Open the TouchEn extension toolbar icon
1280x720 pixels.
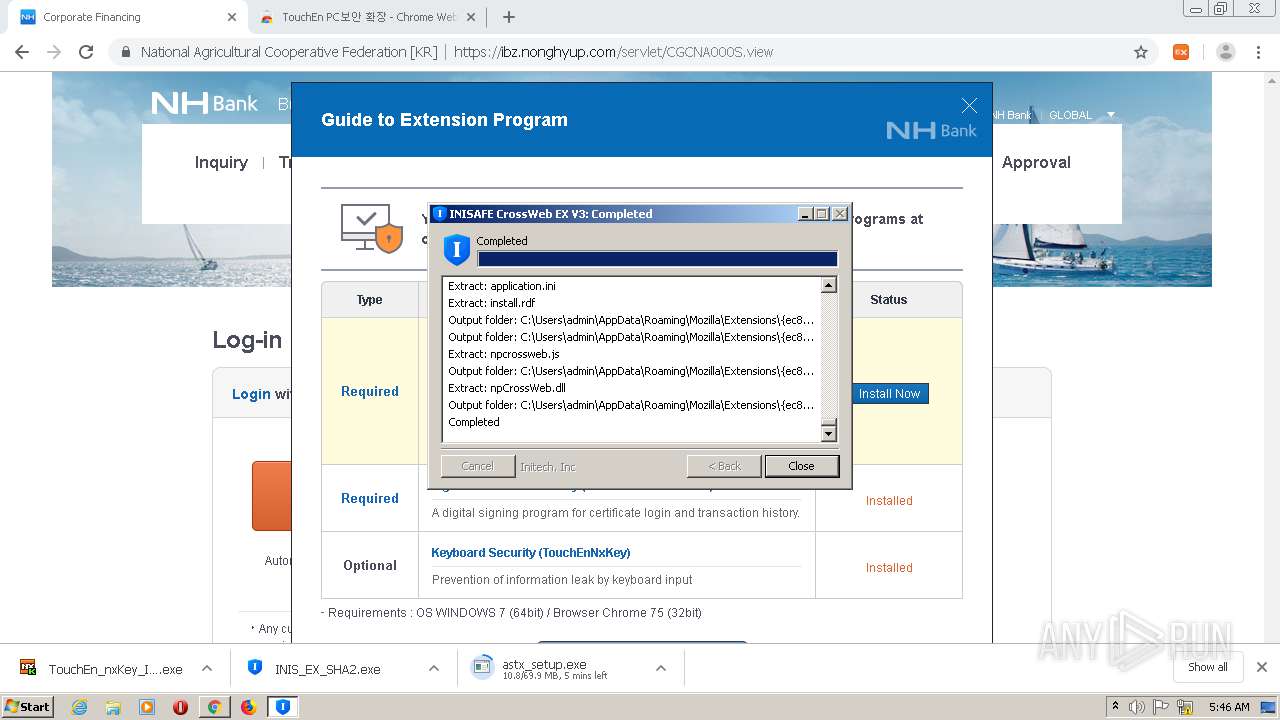pos(1181,52)
